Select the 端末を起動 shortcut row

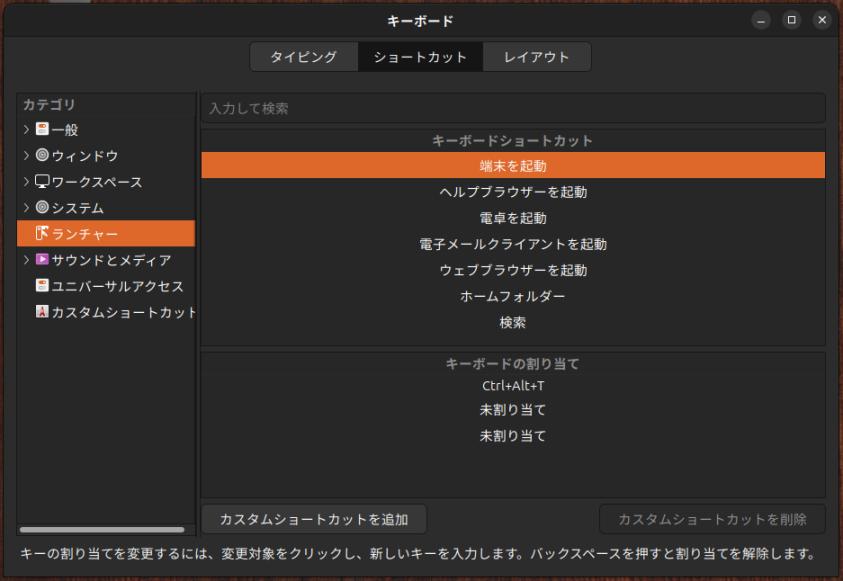[513, 166]
